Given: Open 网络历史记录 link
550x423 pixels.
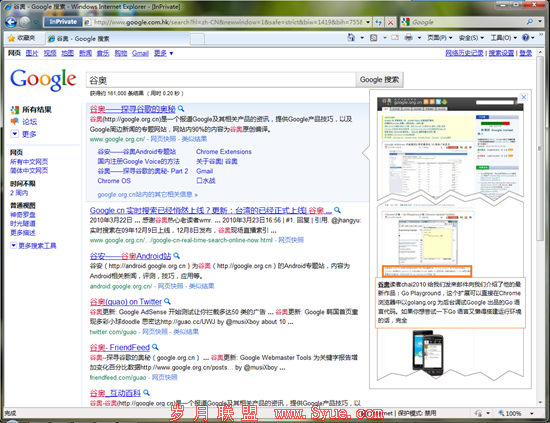Looking at the screenshot, I should pyautogui.click(x=464, y=53).
